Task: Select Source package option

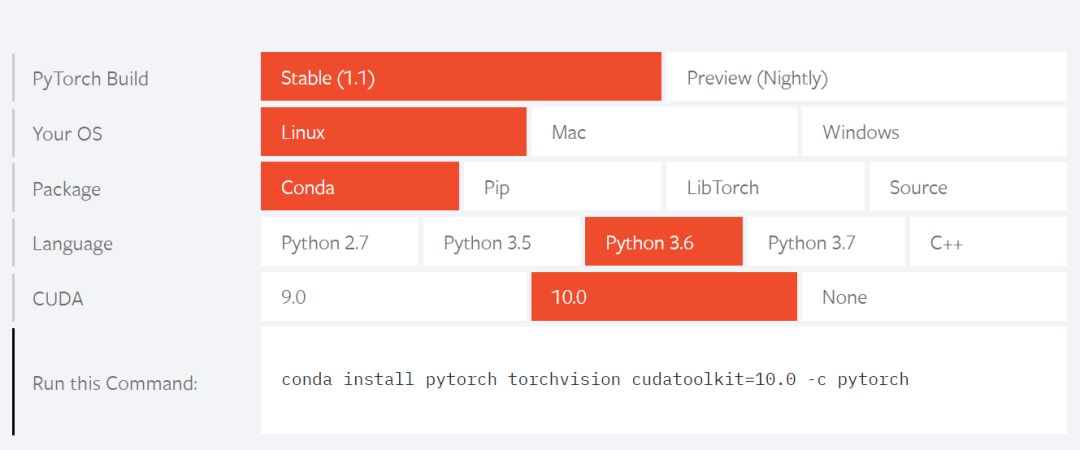Action: 968,186
